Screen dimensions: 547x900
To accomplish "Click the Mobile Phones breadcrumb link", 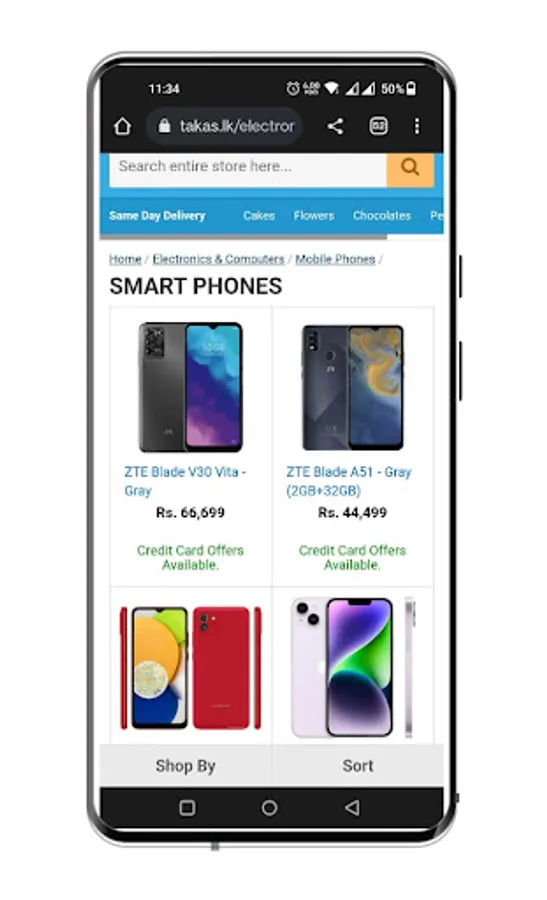I will pyautogui.click(x=335, y=259).
